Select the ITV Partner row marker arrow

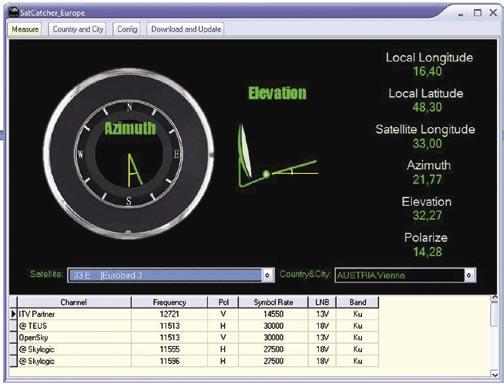13,314
